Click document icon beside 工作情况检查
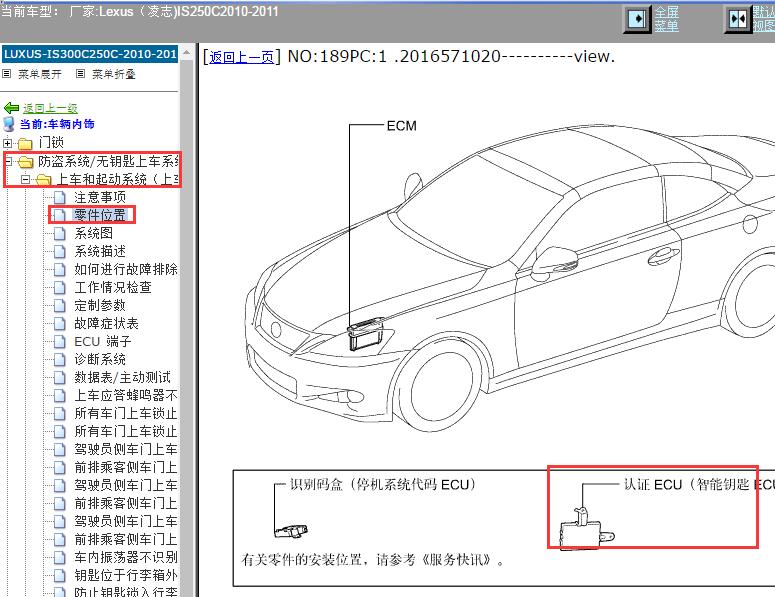 59,287
